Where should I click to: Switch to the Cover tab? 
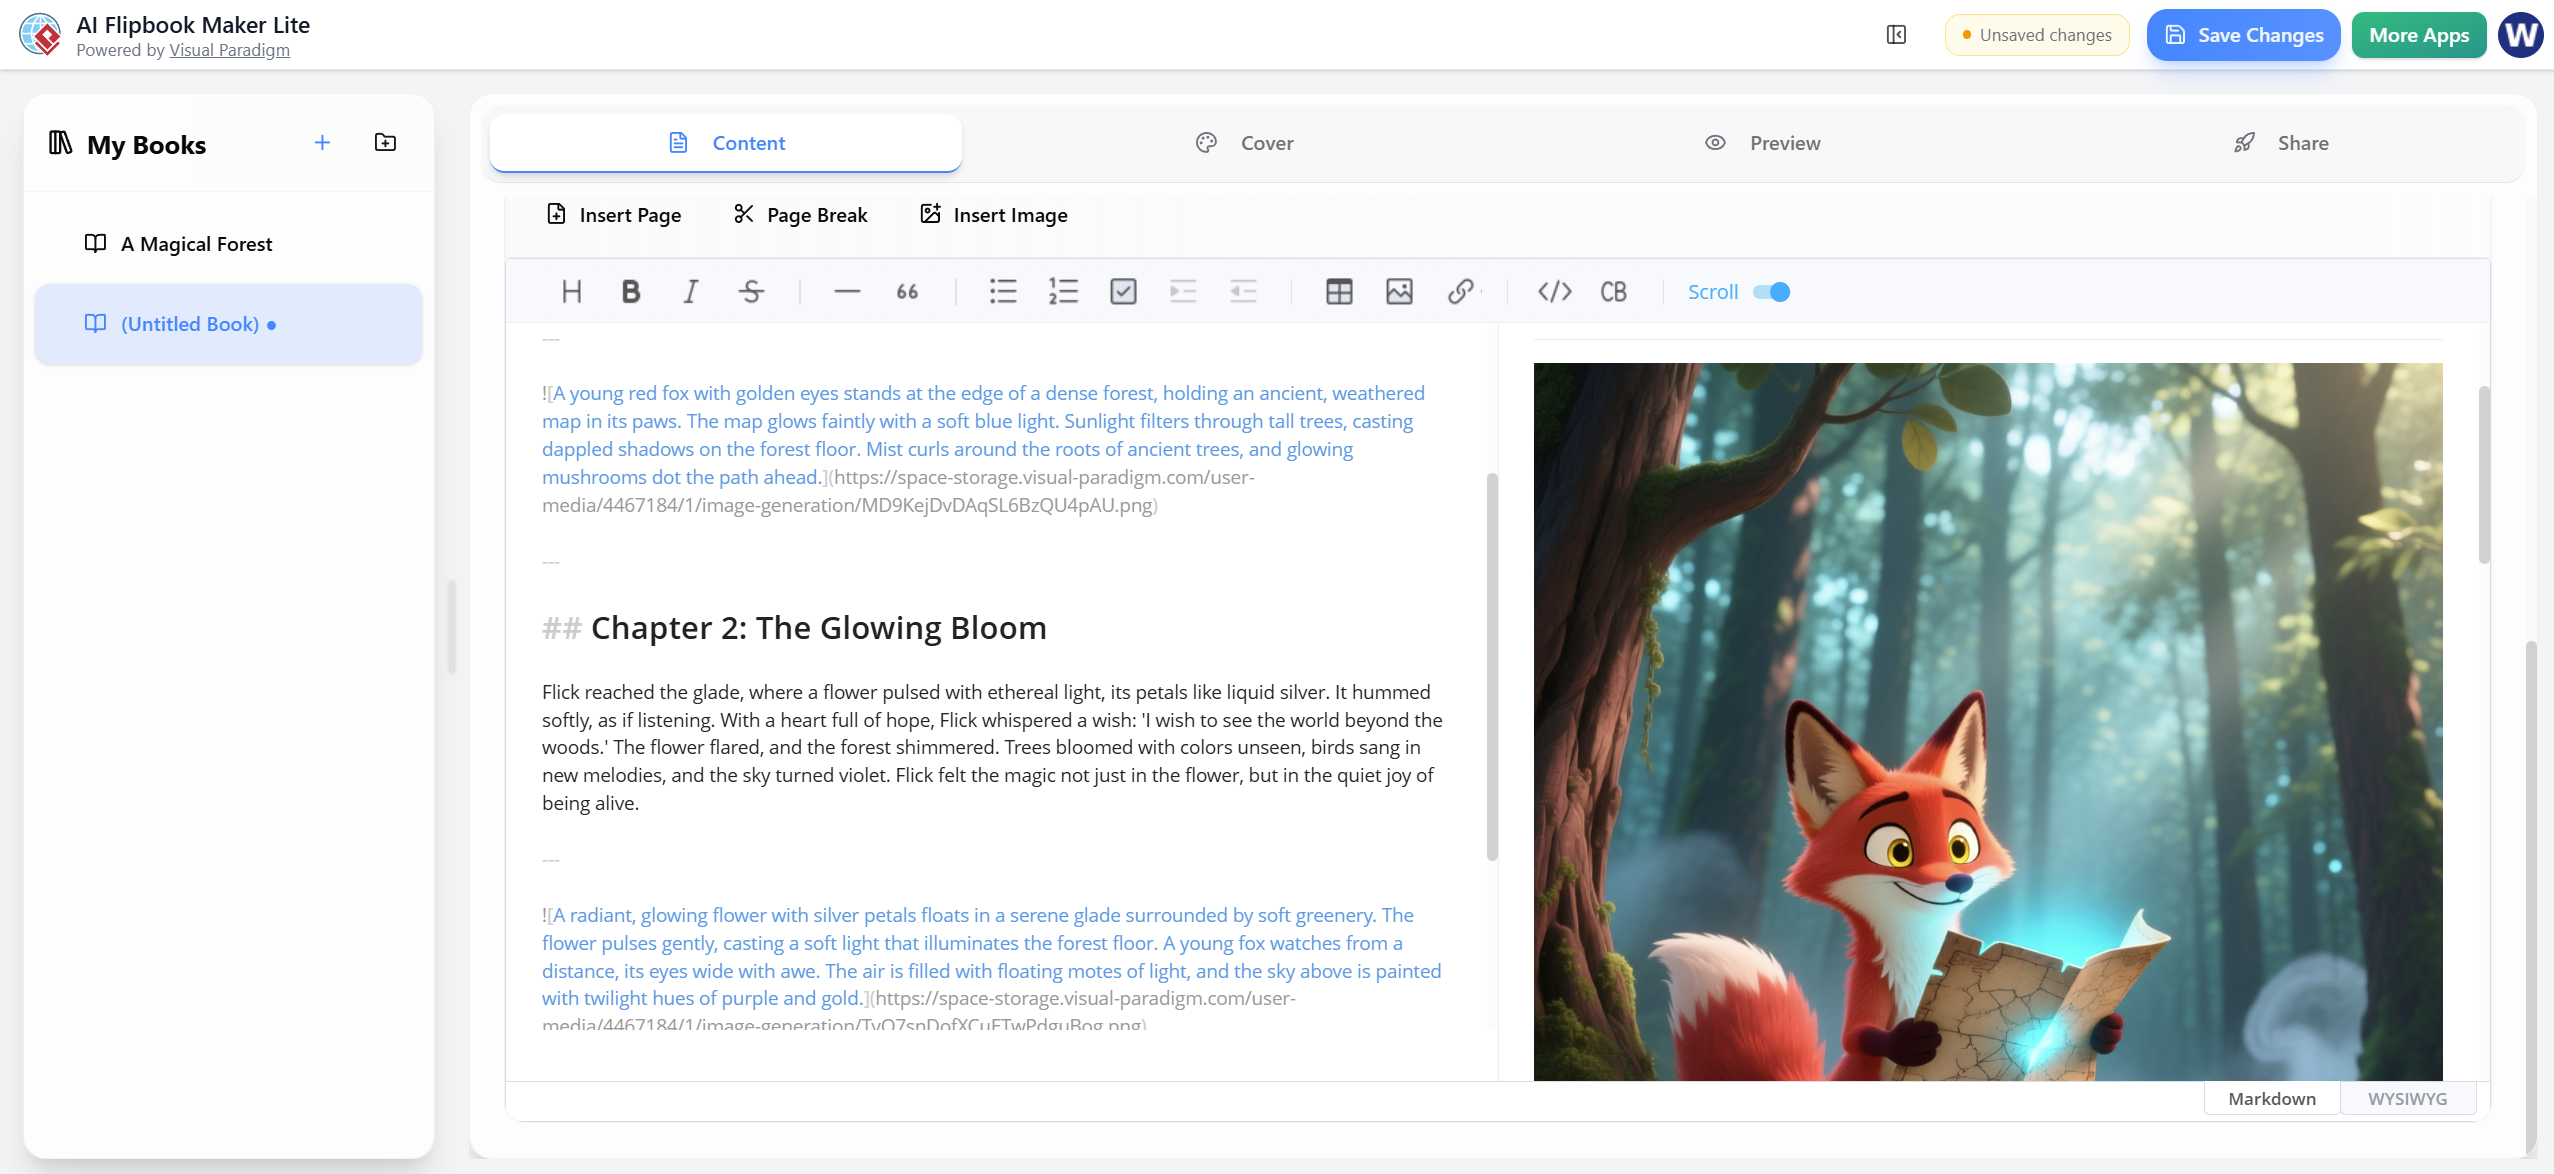(1244, 143)
